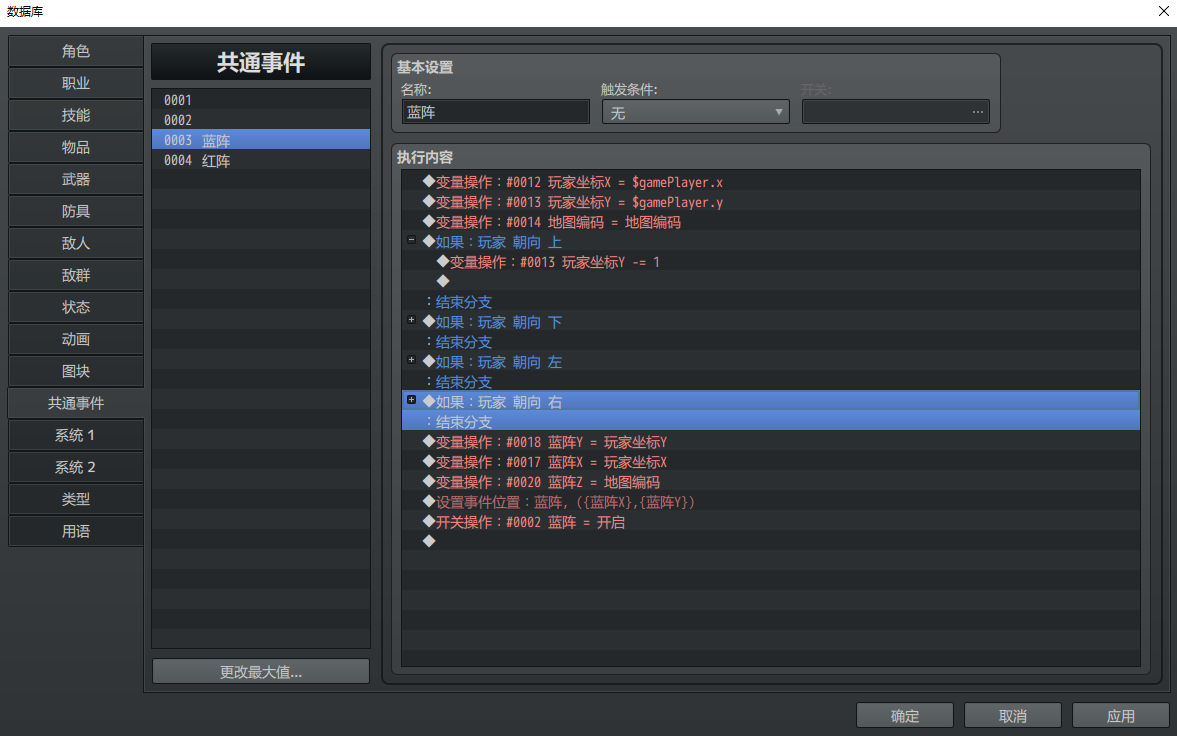The width and height of the screenshot is (1177, 736).
Task: Open the 触发条件 dropdown
Action: (696, 112)
